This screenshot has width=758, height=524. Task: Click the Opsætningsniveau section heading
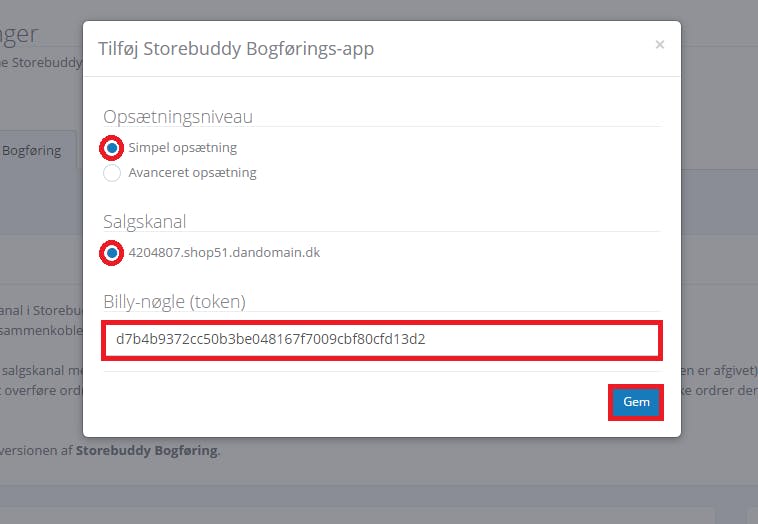[x=178, y=116]
